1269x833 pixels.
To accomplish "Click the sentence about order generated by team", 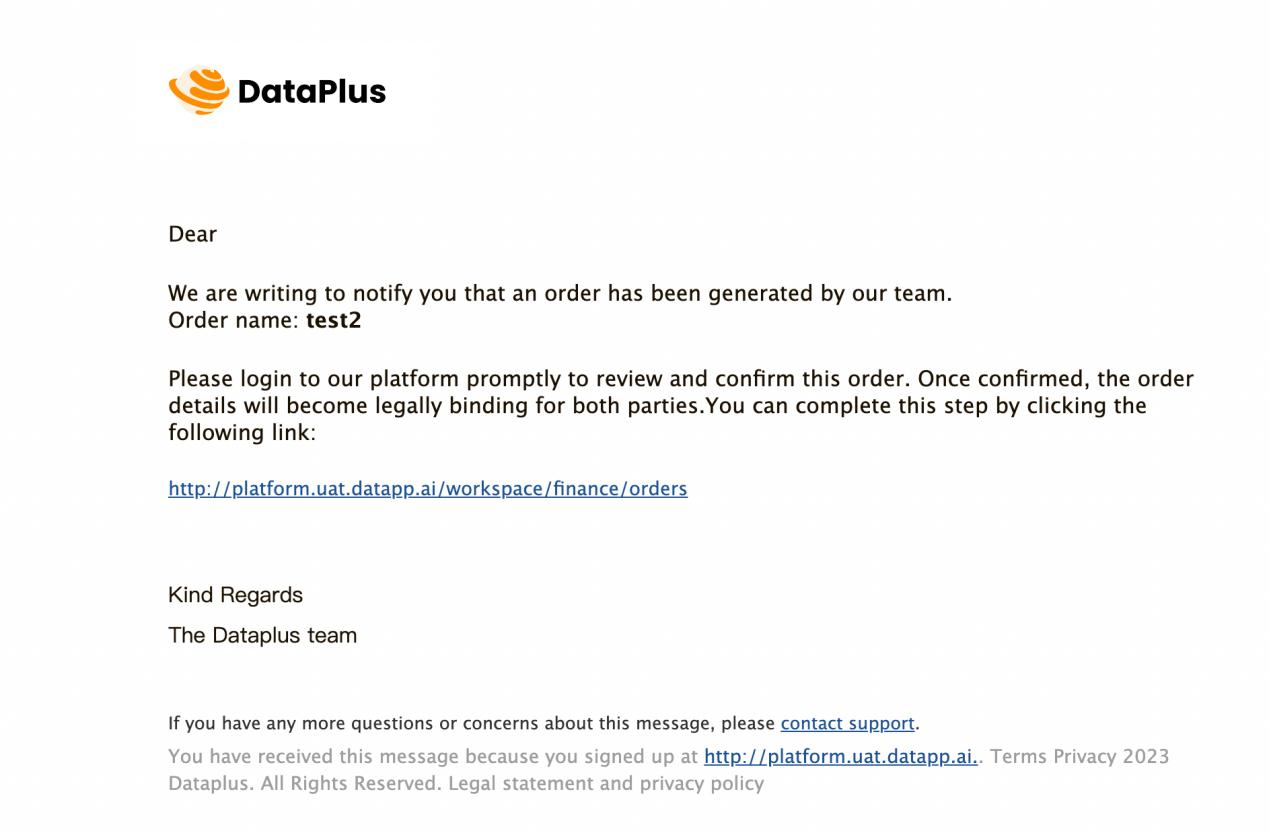I will point(560,294).
